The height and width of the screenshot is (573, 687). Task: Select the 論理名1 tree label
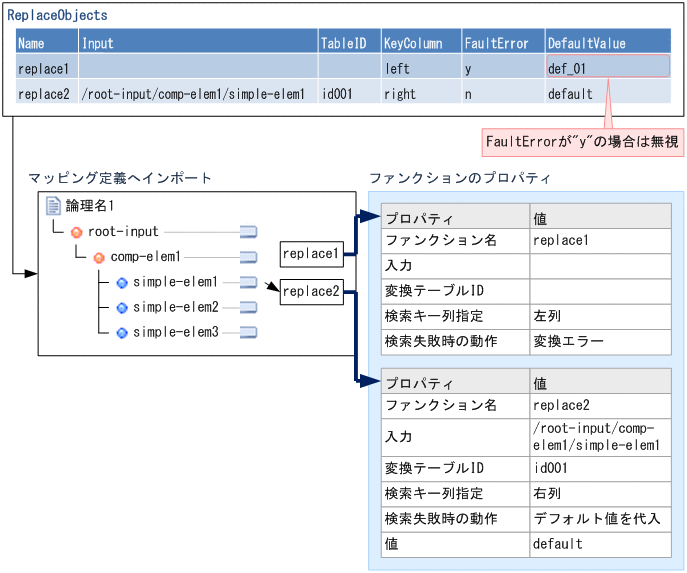pos(90,206)
